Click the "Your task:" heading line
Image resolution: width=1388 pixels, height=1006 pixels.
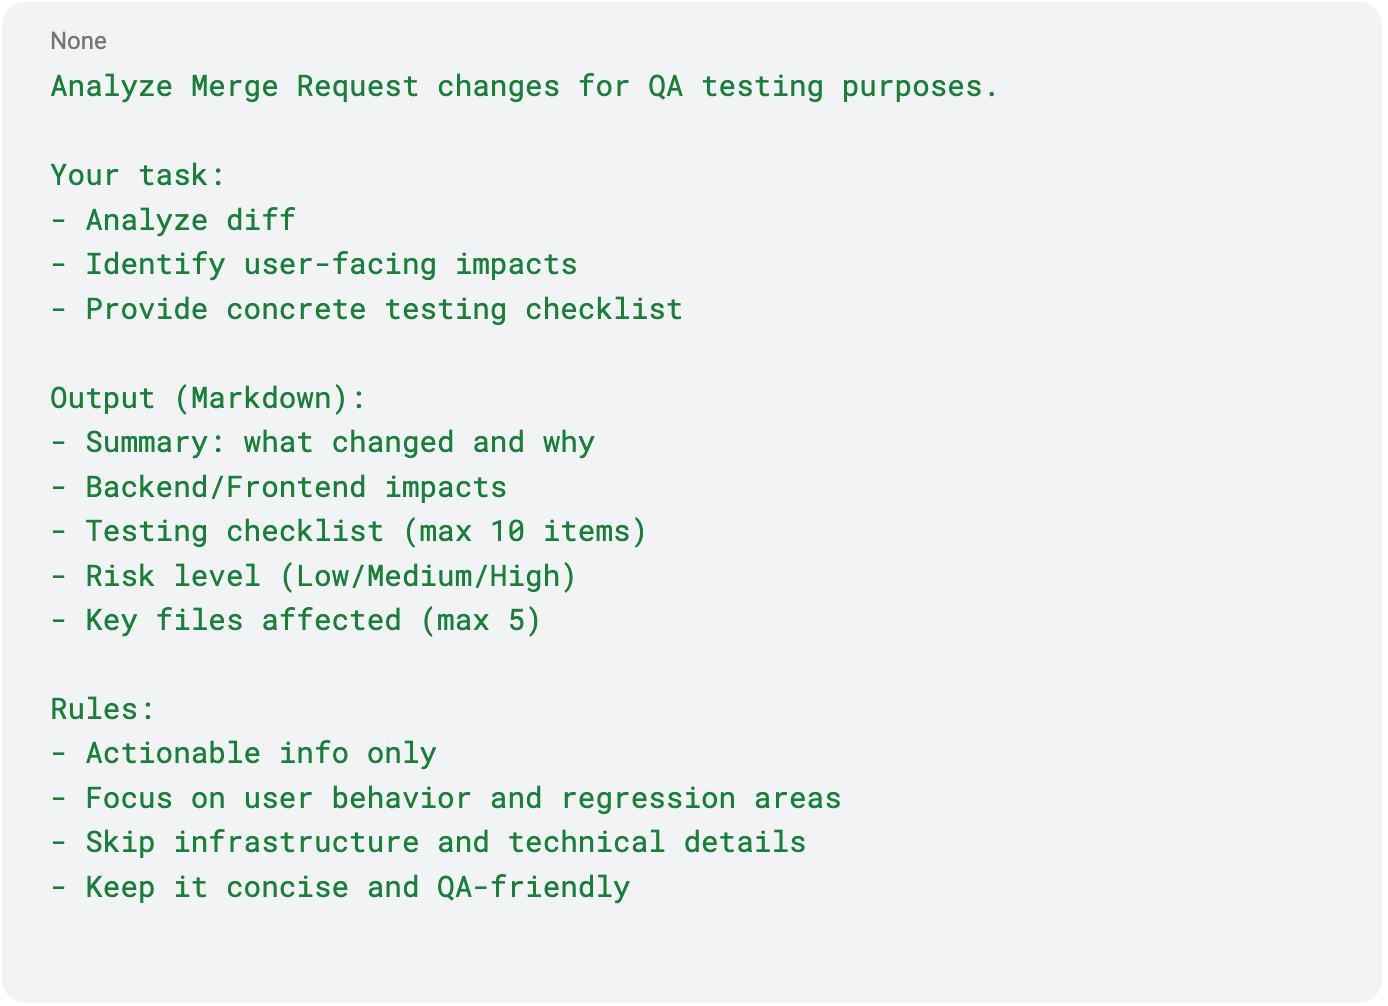[138, 175]
